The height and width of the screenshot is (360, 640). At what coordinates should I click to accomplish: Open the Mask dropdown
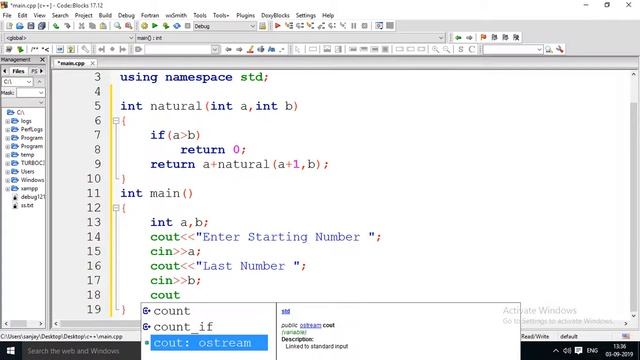(x=31, y=93)
